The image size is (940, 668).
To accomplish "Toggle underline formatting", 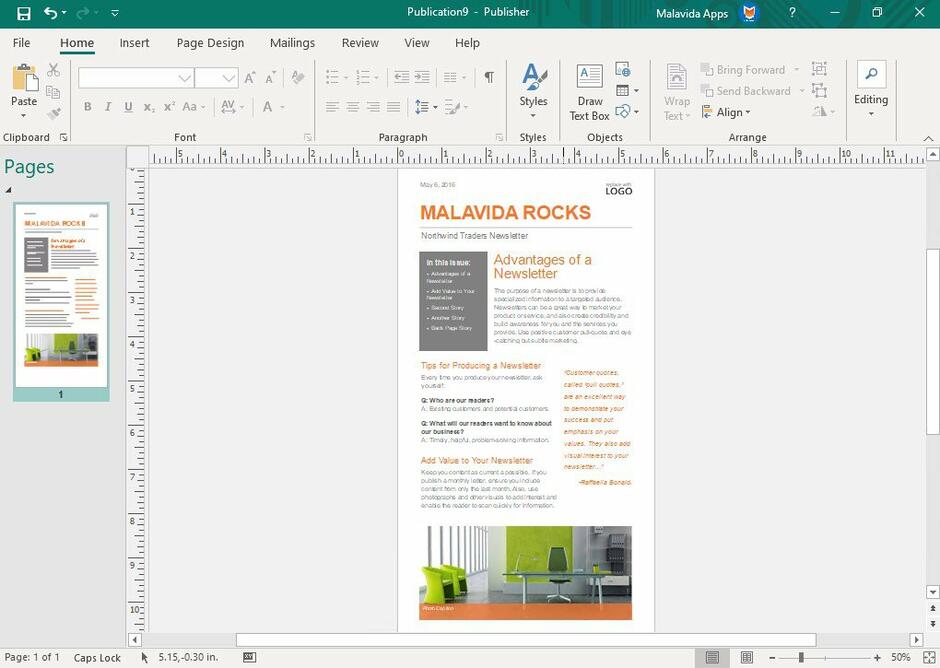I will 128,107.
